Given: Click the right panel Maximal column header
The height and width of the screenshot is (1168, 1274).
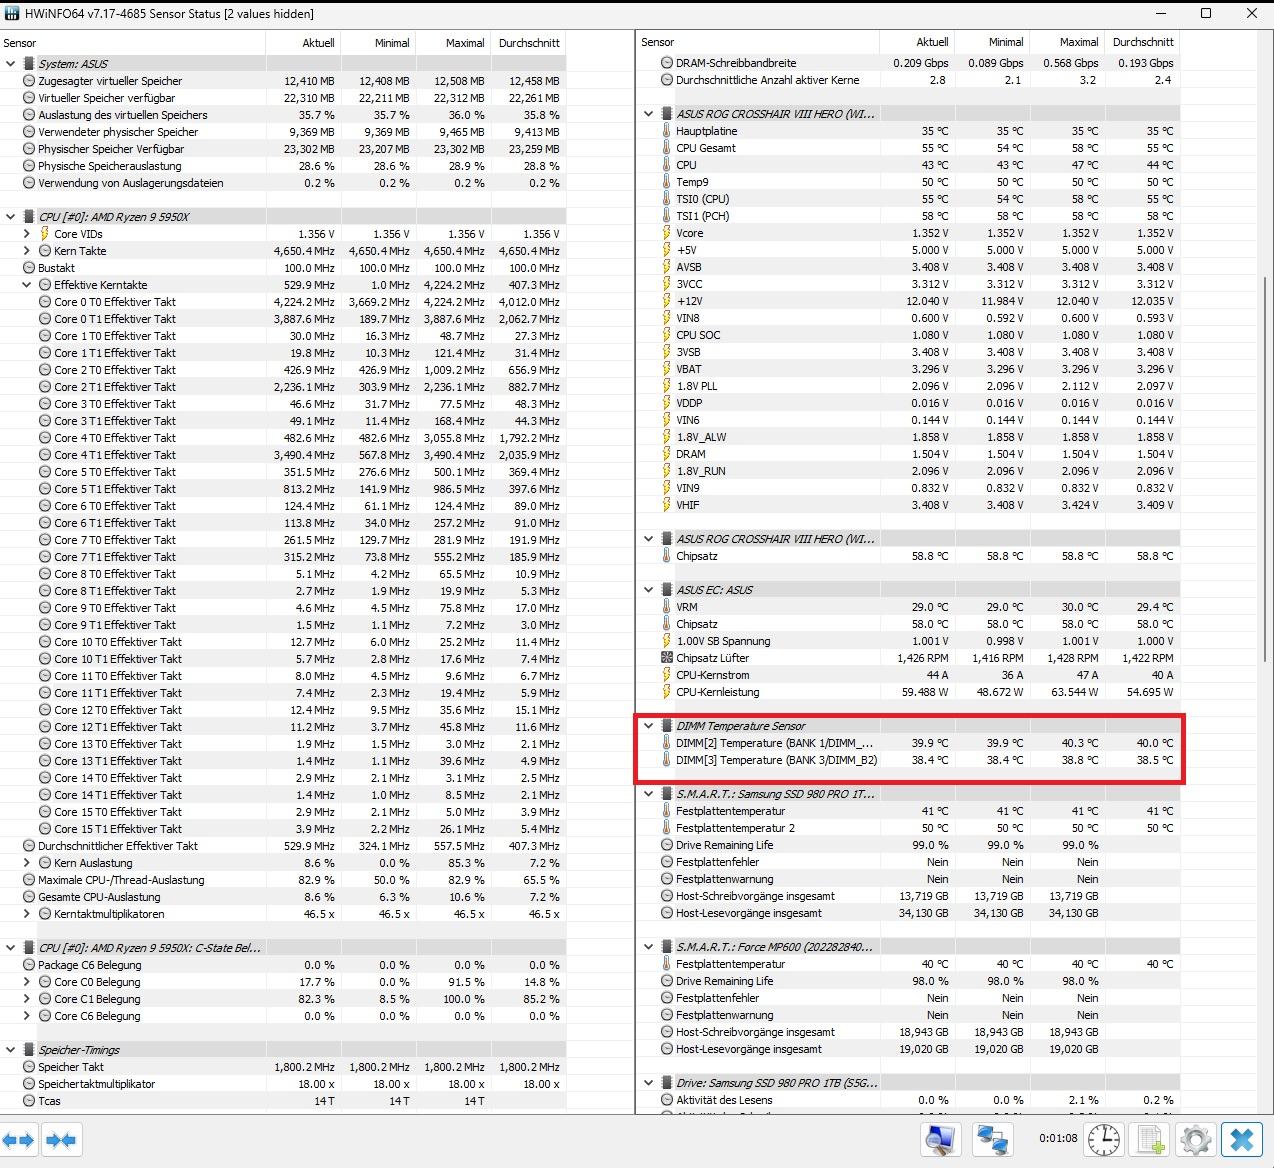Looking at the screenshot, I should pyautogui.click(x=1066, y=42).
